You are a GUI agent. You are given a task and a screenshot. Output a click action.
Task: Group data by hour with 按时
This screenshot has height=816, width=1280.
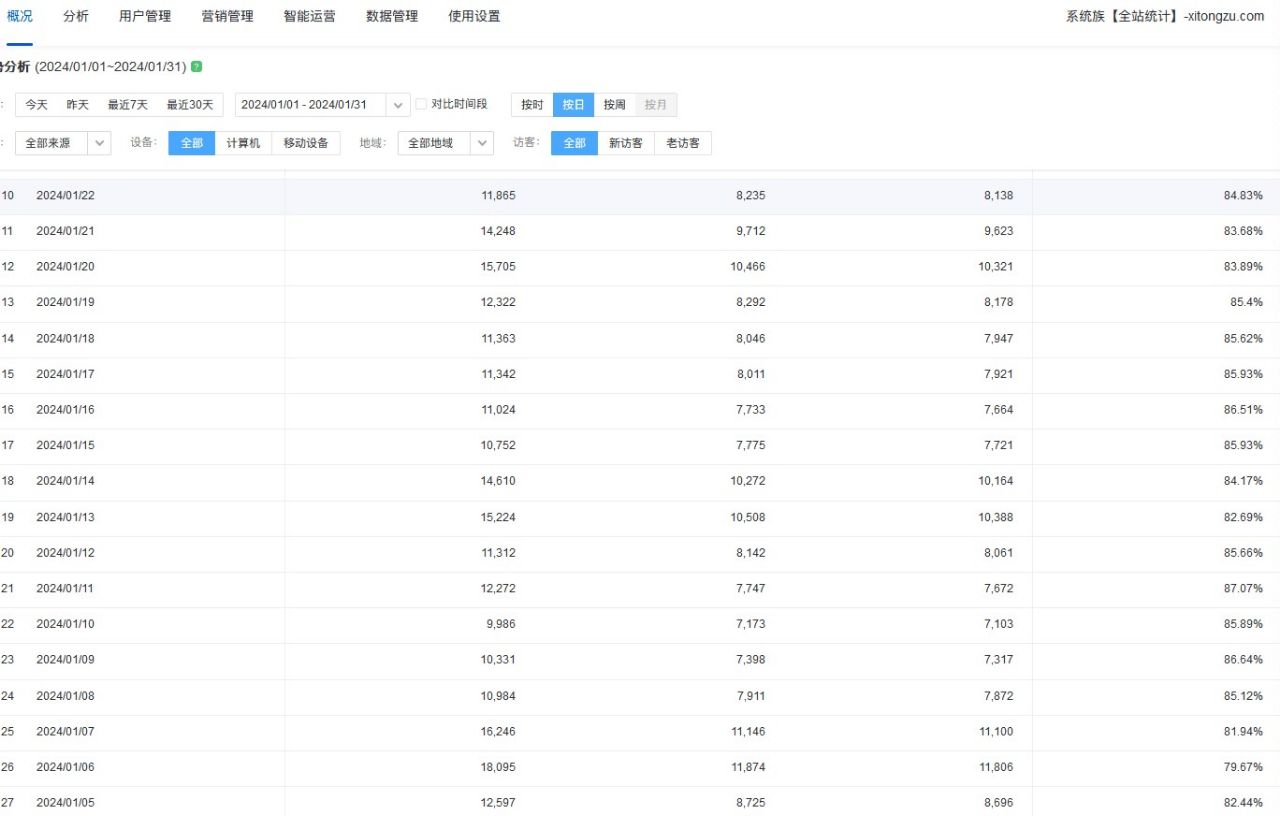point(532,105)
